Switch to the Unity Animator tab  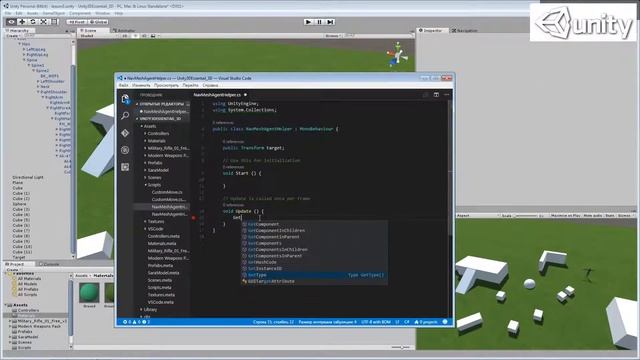(x=124, y=31)
